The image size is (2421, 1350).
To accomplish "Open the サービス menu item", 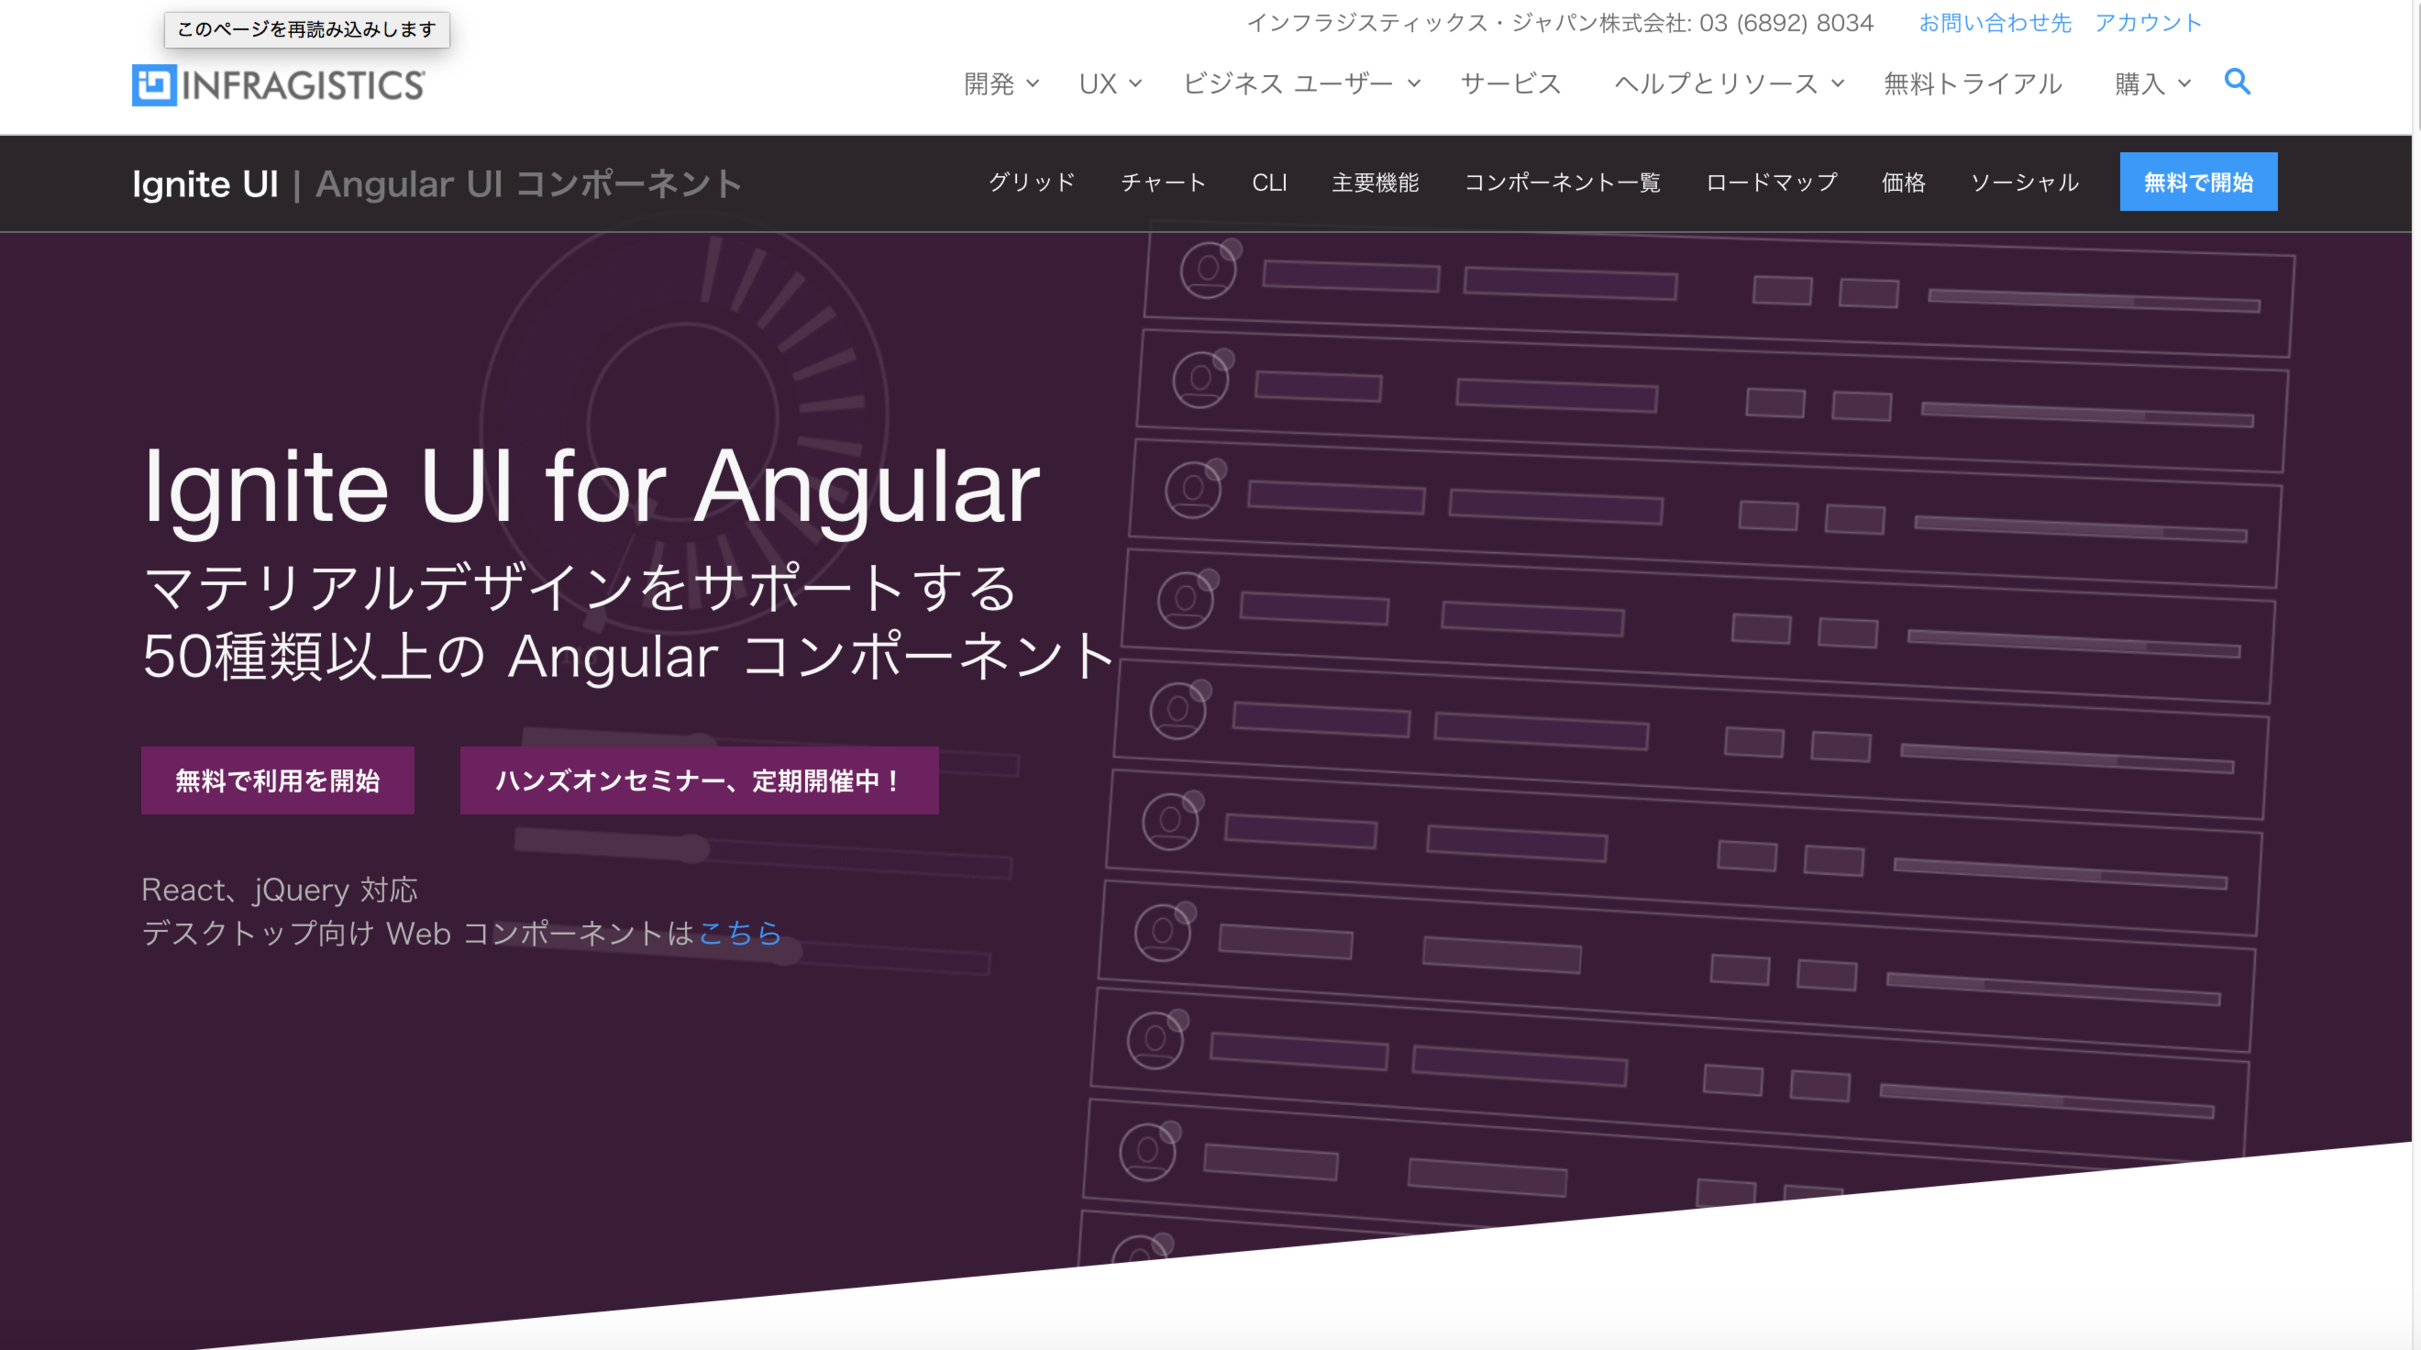I will point(1510,84).
